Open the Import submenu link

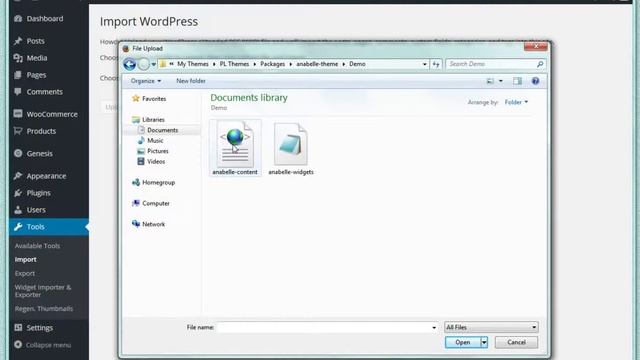[25, 260]
